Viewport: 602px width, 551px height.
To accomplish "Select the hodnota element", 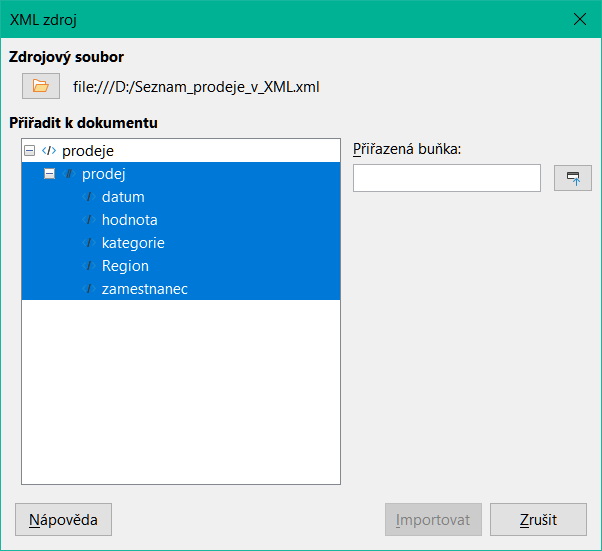I will coord(130,220).
